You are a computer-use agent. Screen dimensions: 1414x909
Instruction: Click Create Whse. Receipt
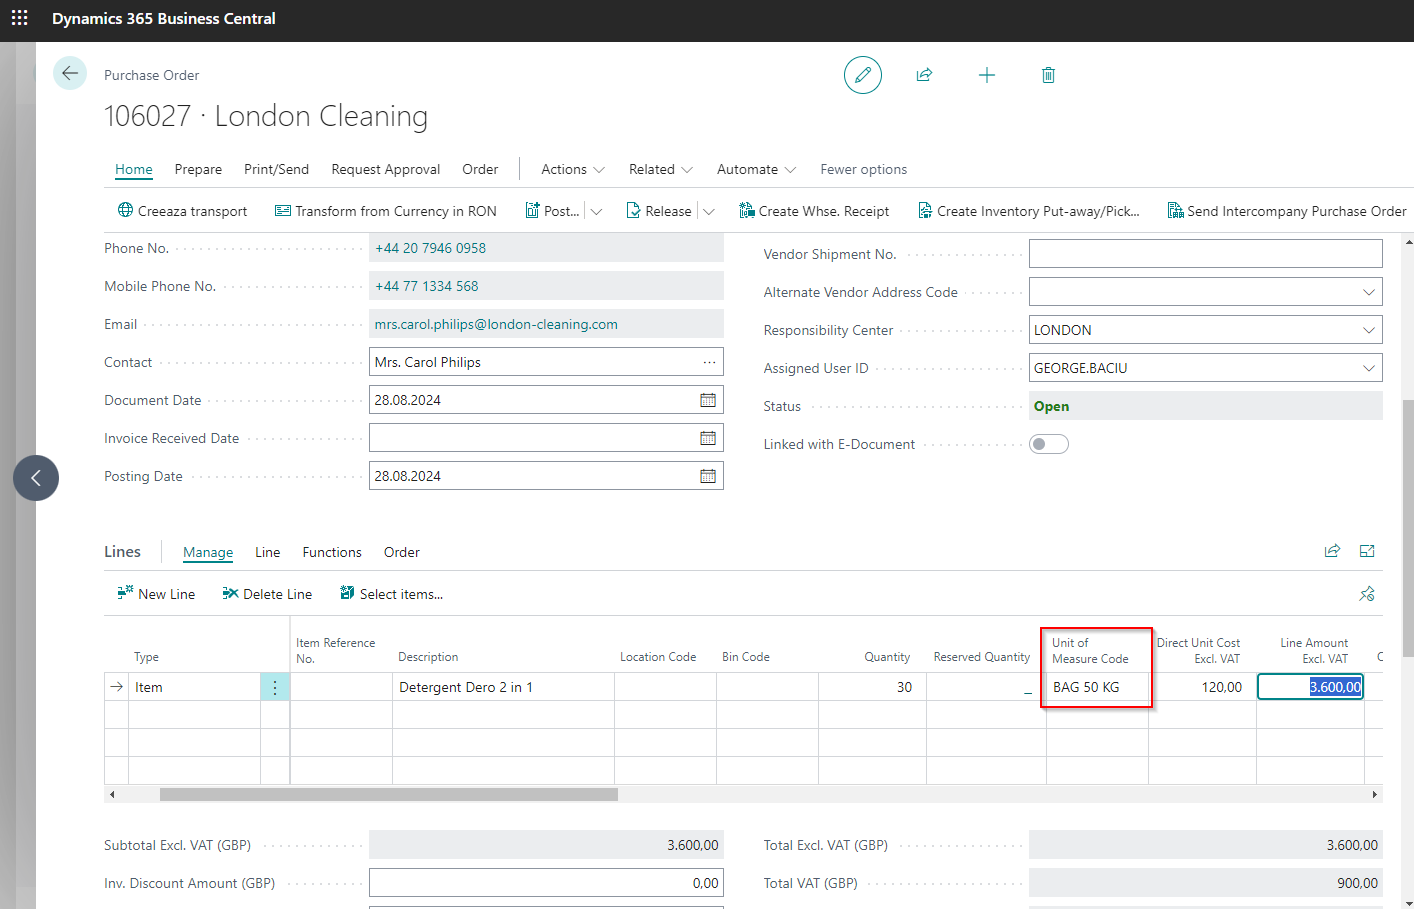pyautogui.click(x=814, y=211)
